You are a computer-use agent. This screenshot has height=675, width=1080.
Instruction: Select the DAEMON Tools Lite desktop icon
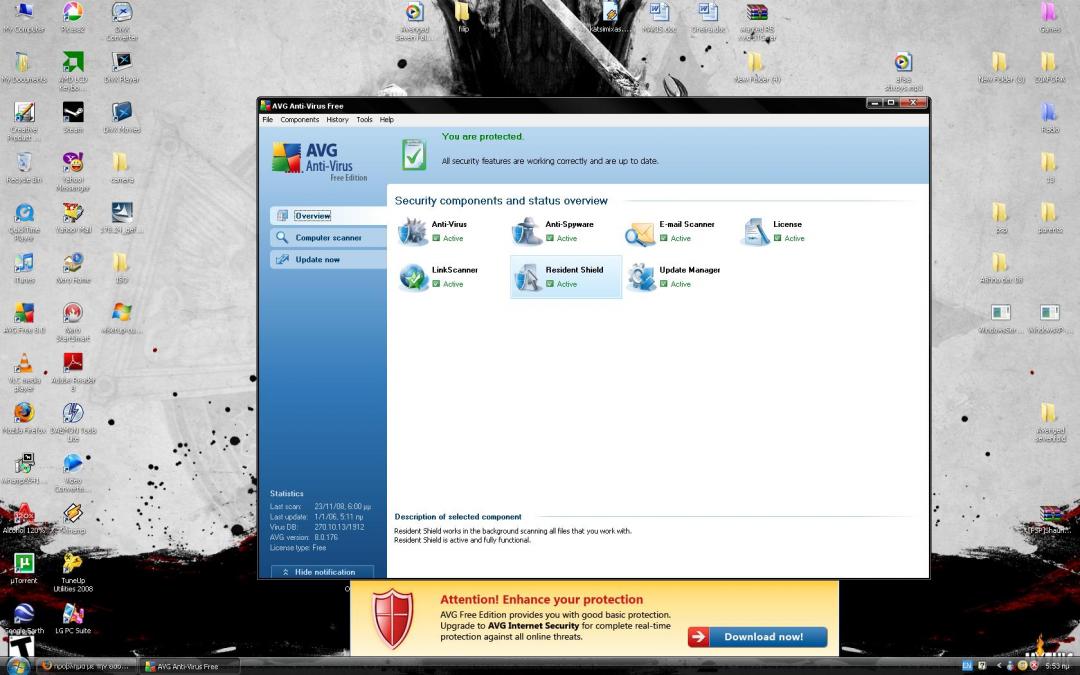pyautogui.click(x=73, y=422)
